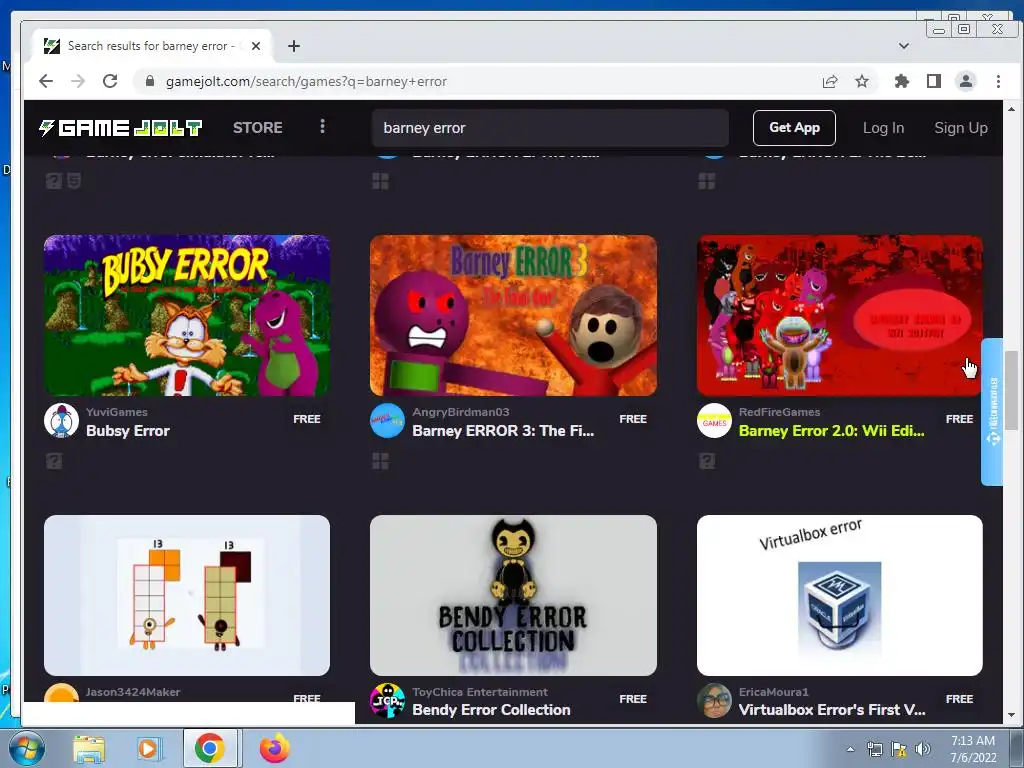Open Windows Explorer from taskbar
Image resolution: width=1024 pixels, height=768 pixels.
(89, 749)
